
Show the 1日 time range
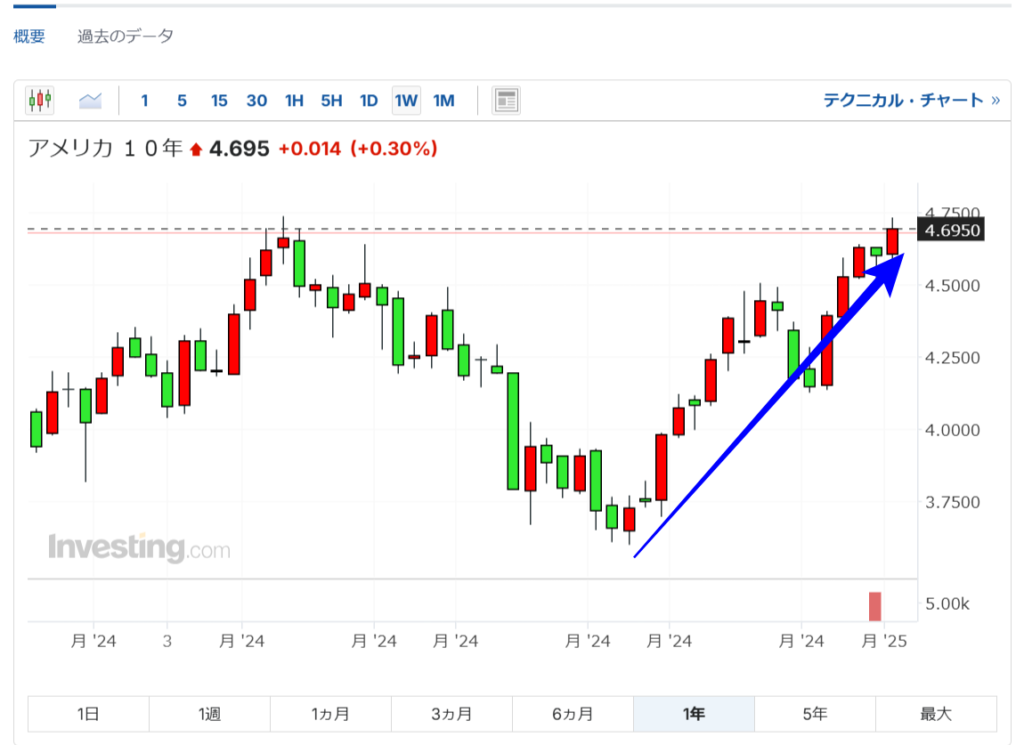(x=88, y=714)
